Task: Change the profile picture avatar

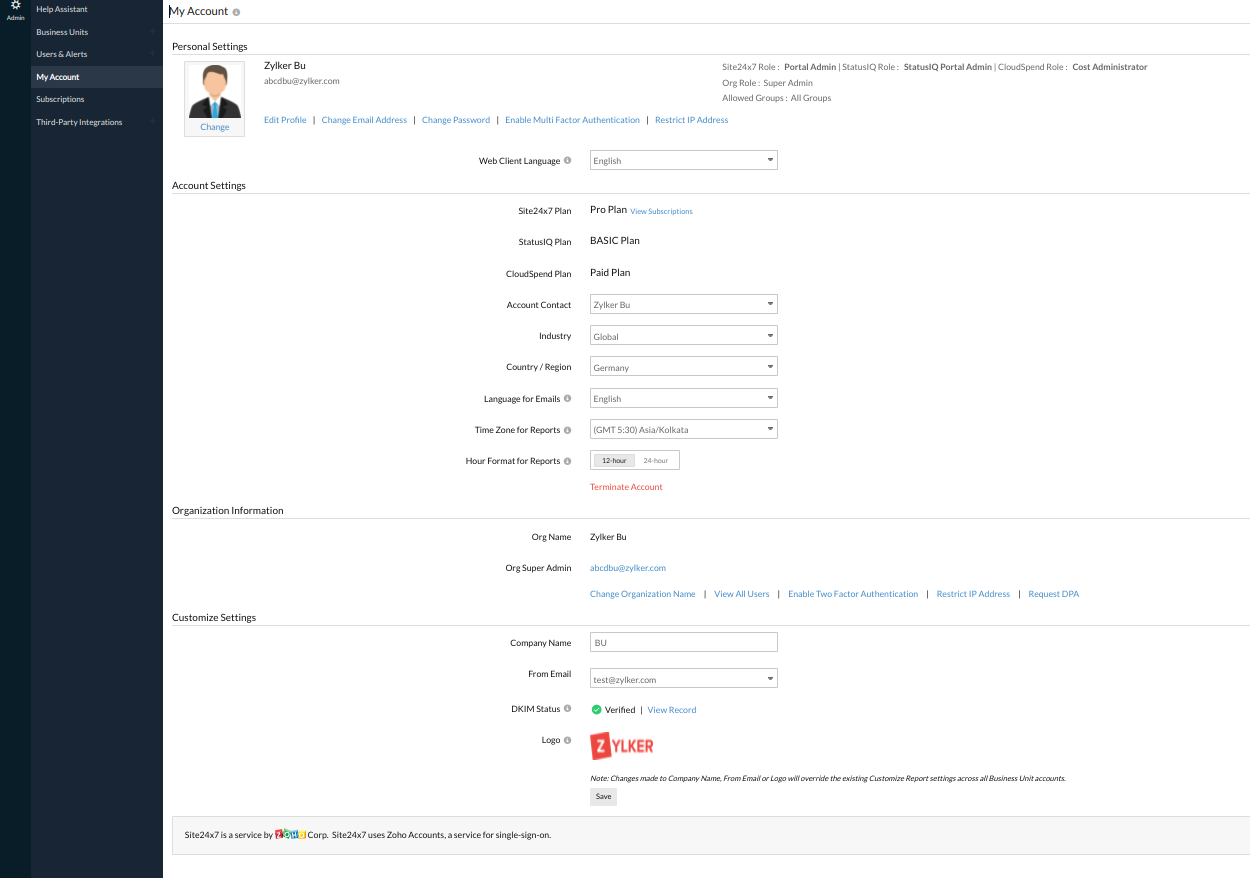Action: tap(214, 127)
